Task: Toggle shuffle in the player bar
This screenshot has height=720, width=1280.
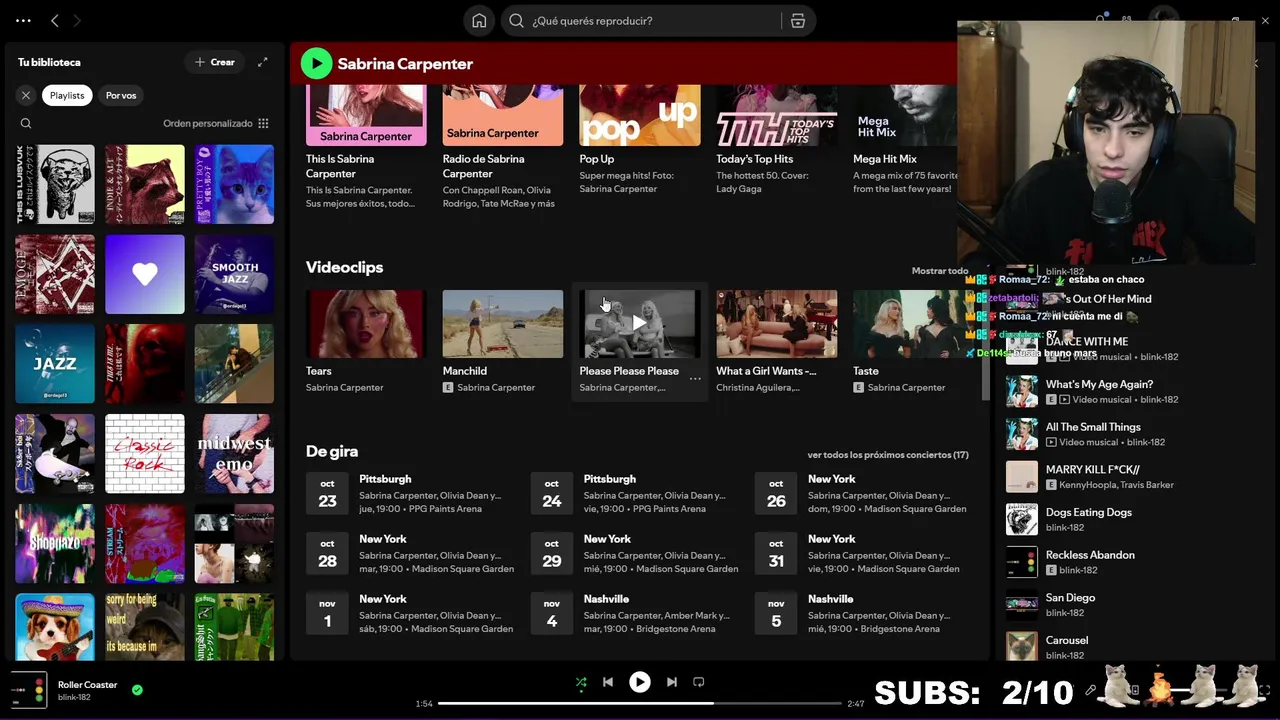Action: coord(581,682)
